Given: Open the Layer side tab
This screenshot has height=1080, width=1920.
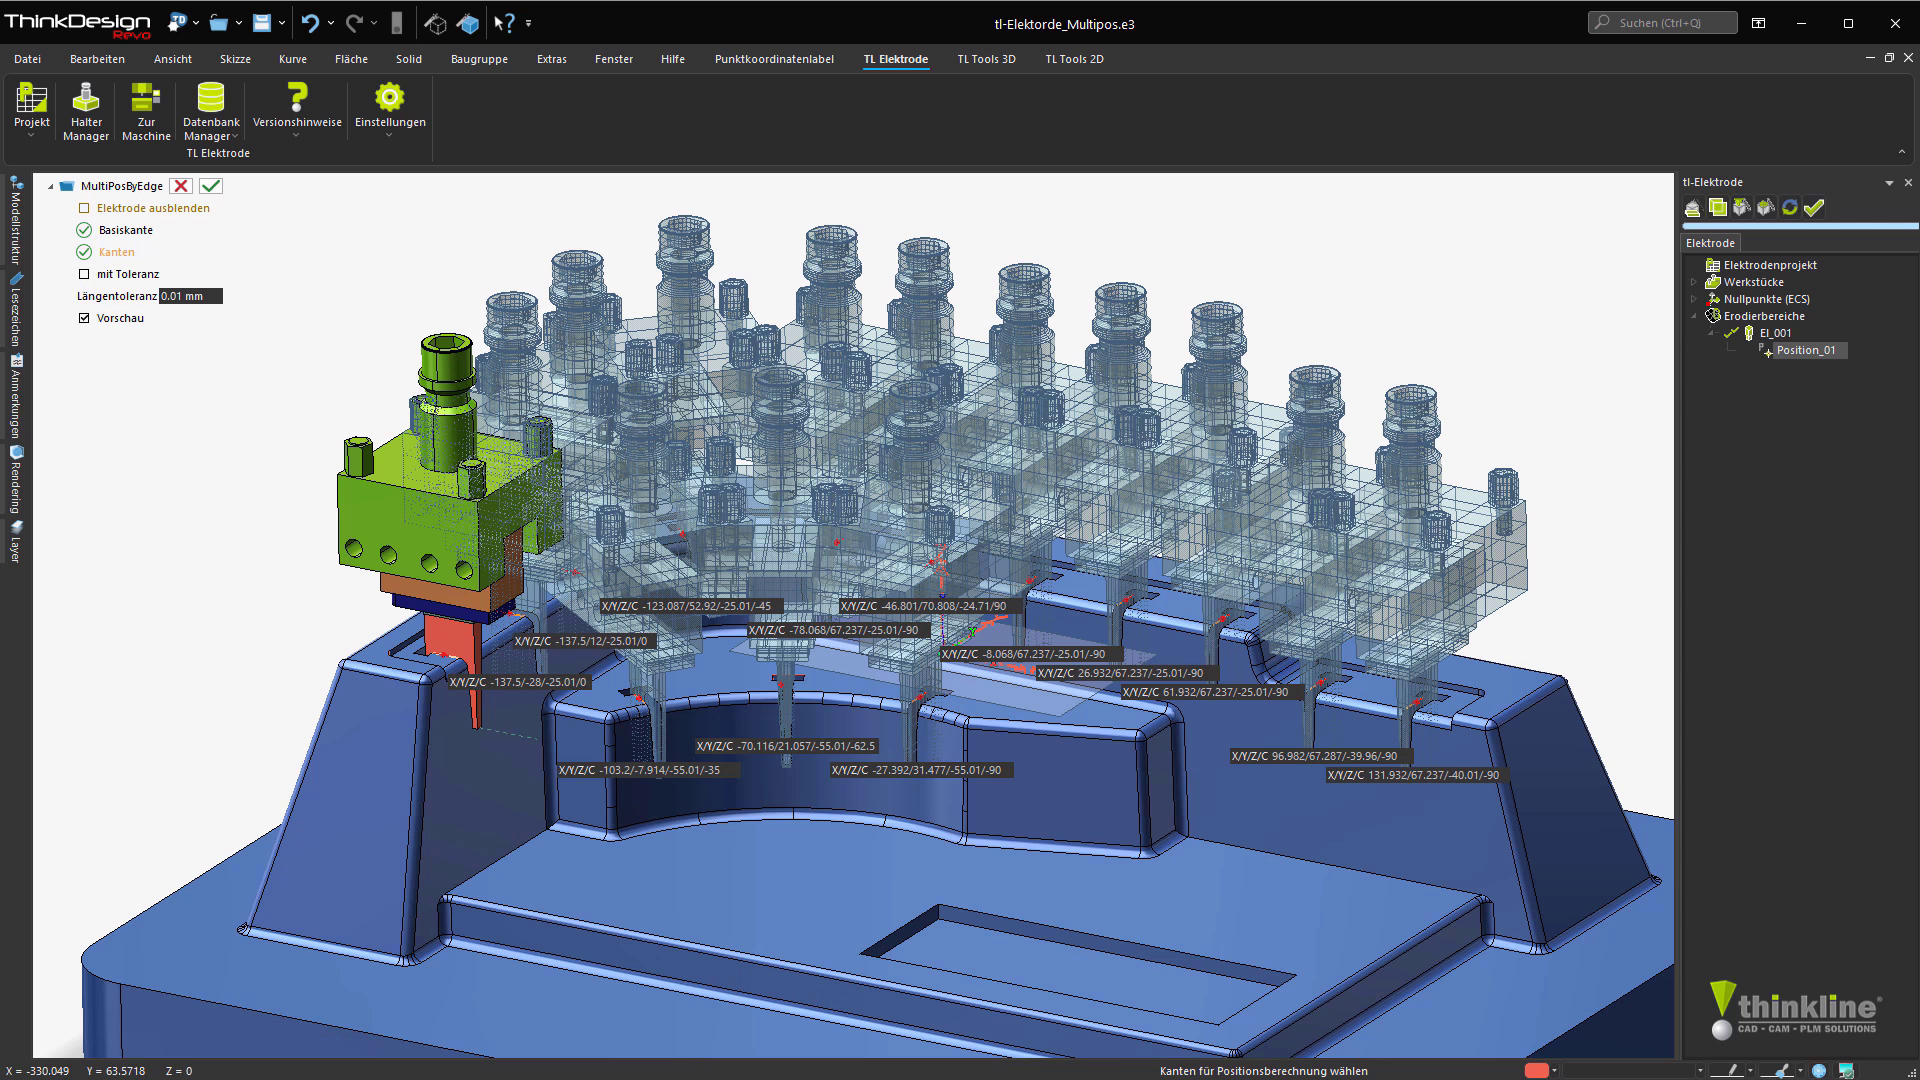Looking at the screenshot, I should tap(16, 542).
